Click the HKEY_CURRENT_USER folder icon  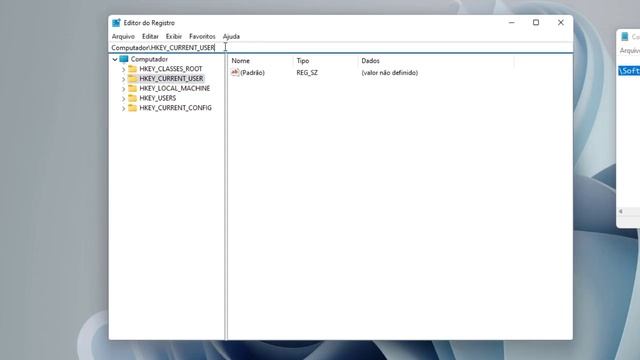132,78
